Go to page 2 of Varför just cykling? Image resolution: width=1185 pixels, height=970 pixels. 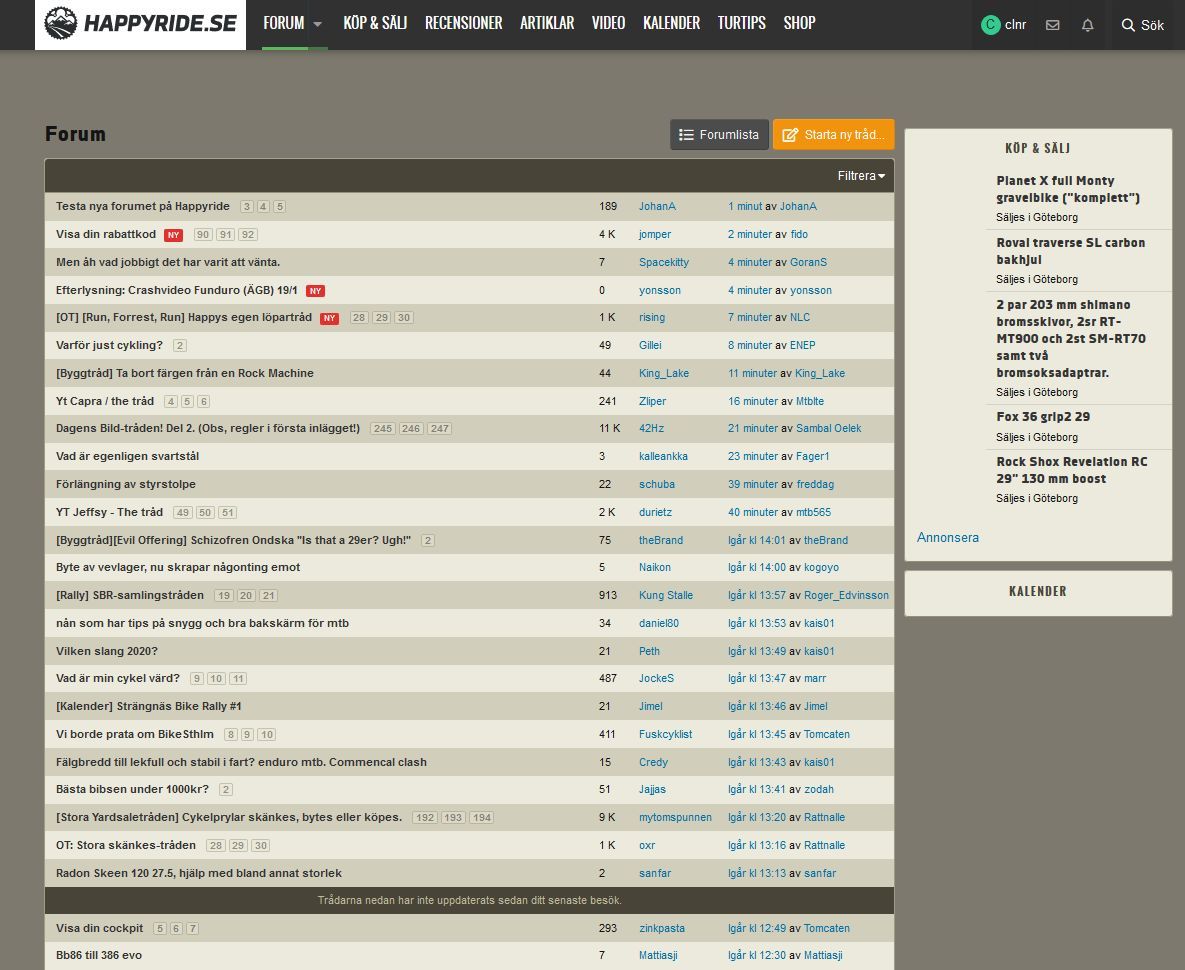[180, 346]
